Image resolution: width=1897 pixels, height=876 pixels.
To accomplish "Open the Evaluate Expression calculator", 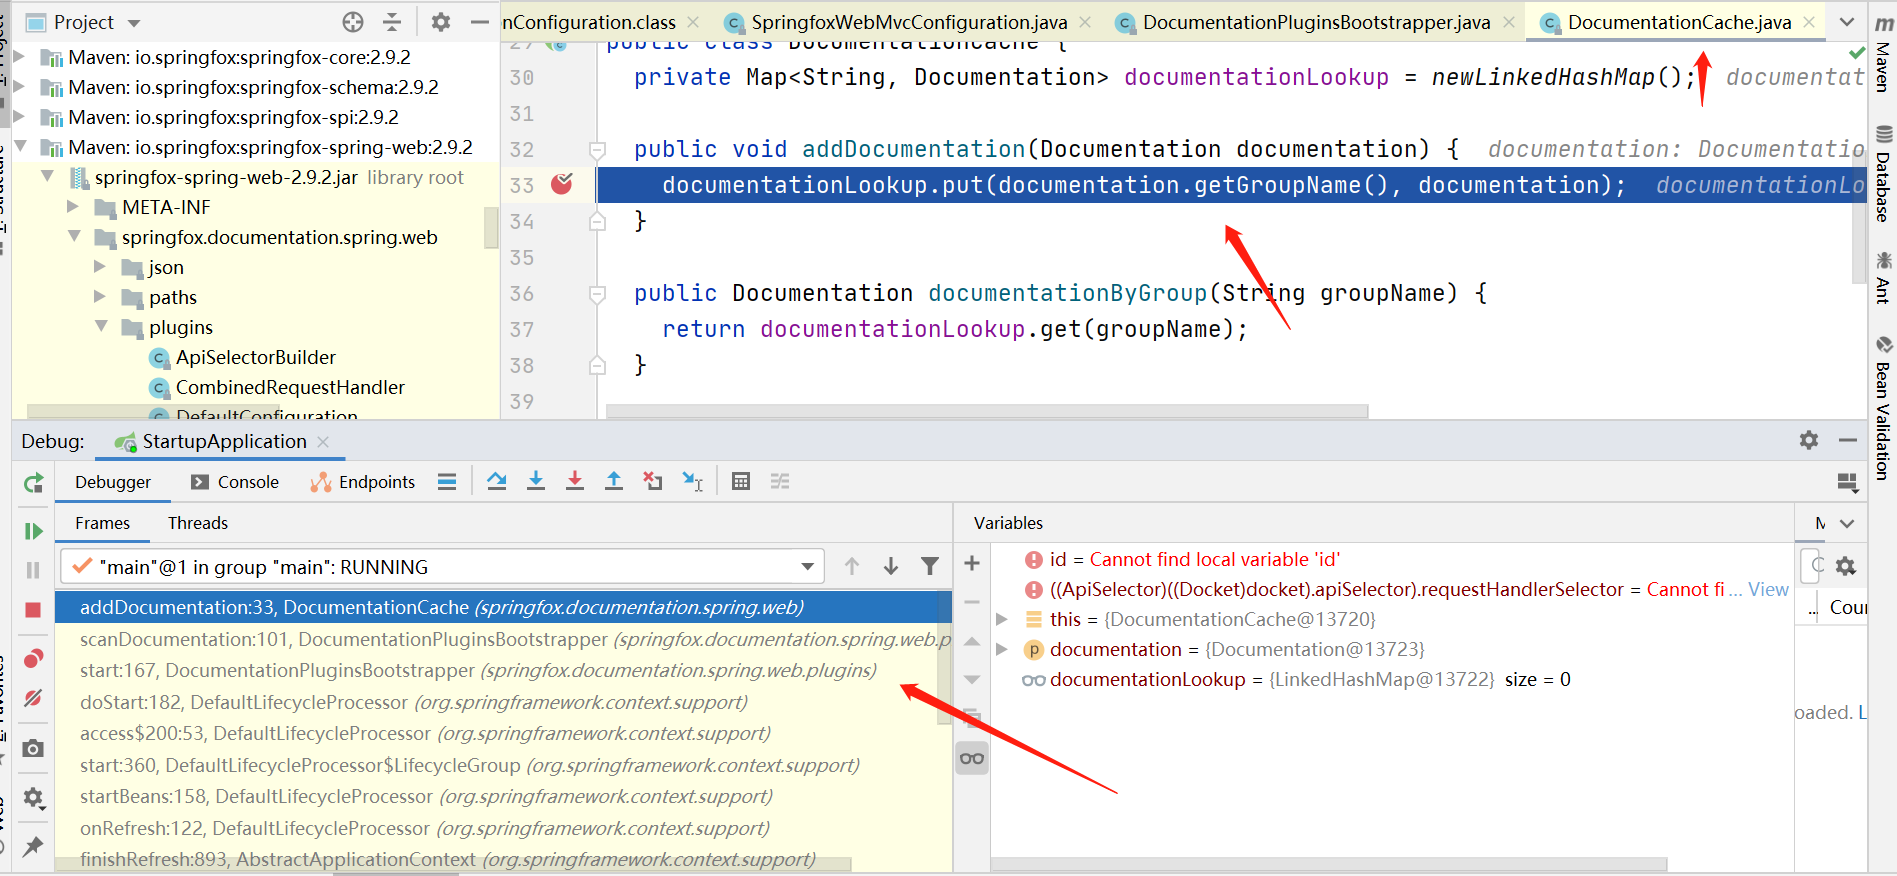I will pyautogui.click(x=740, y=481).
